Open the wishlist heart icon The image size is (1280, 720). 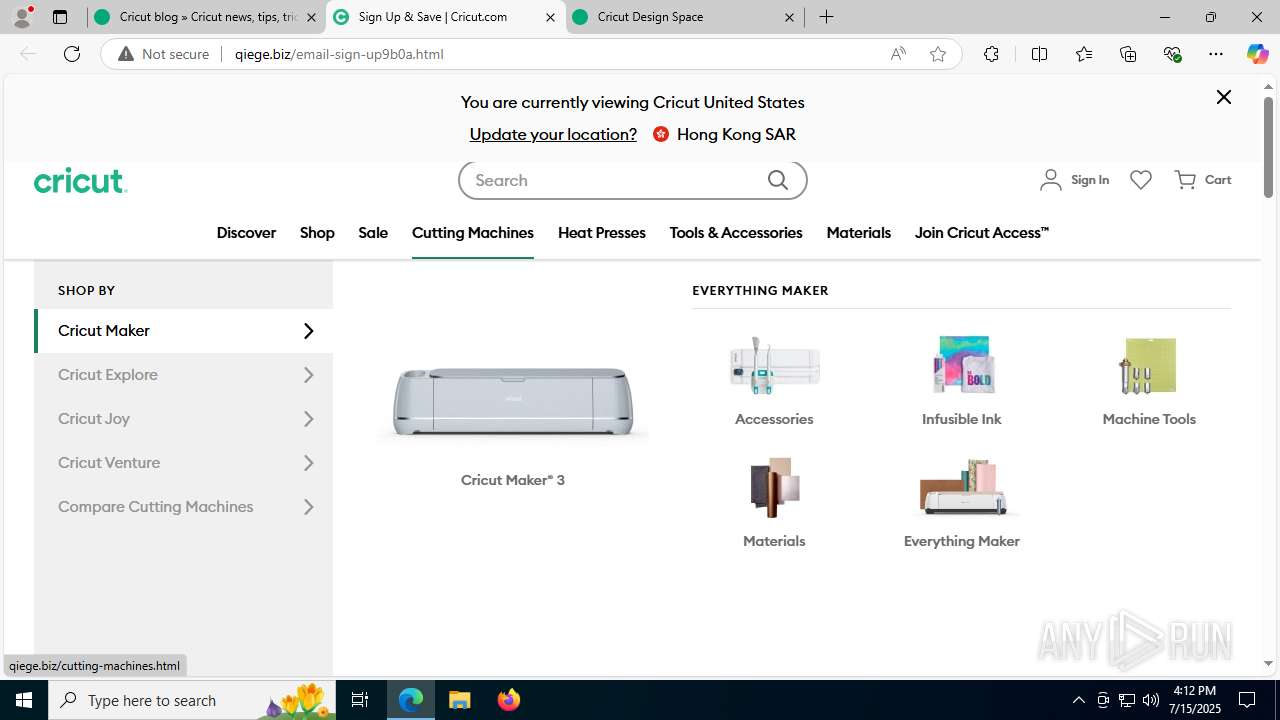pos(1141,180)
